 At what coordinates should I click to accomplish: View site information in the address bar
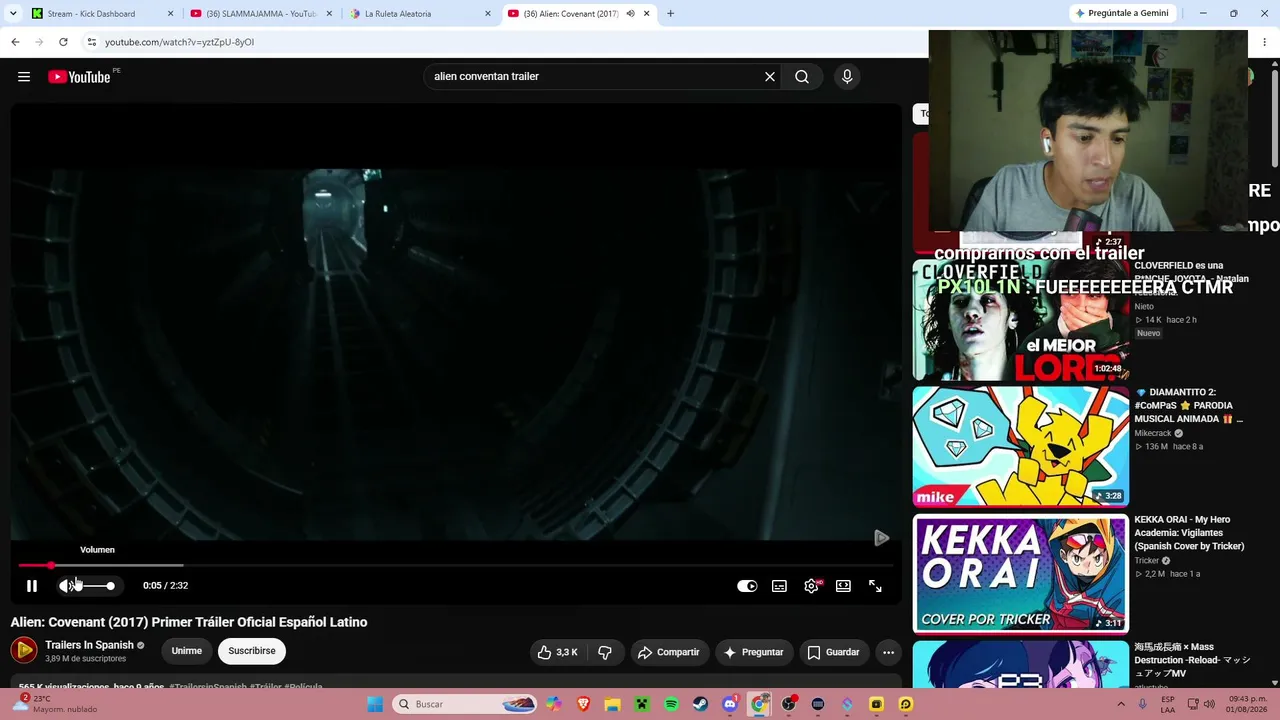[92, 42]
